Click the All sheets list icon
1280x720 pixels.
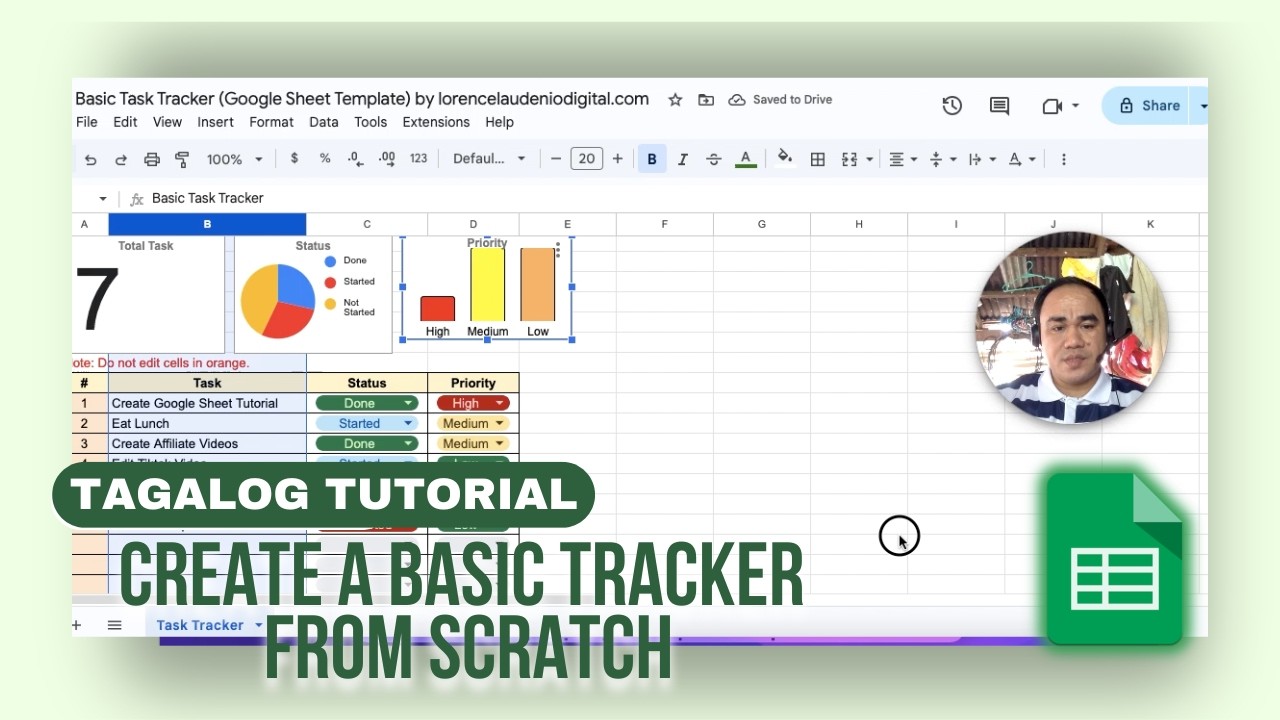click(x=115, y=625)
